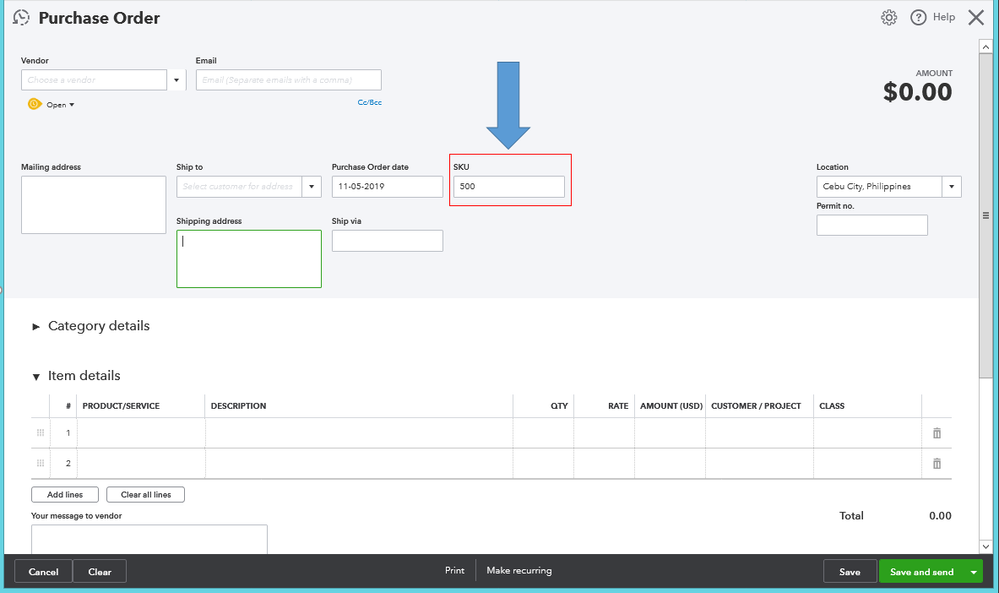
Task: Click the yellow Open status icon
Action: (34, 104)
